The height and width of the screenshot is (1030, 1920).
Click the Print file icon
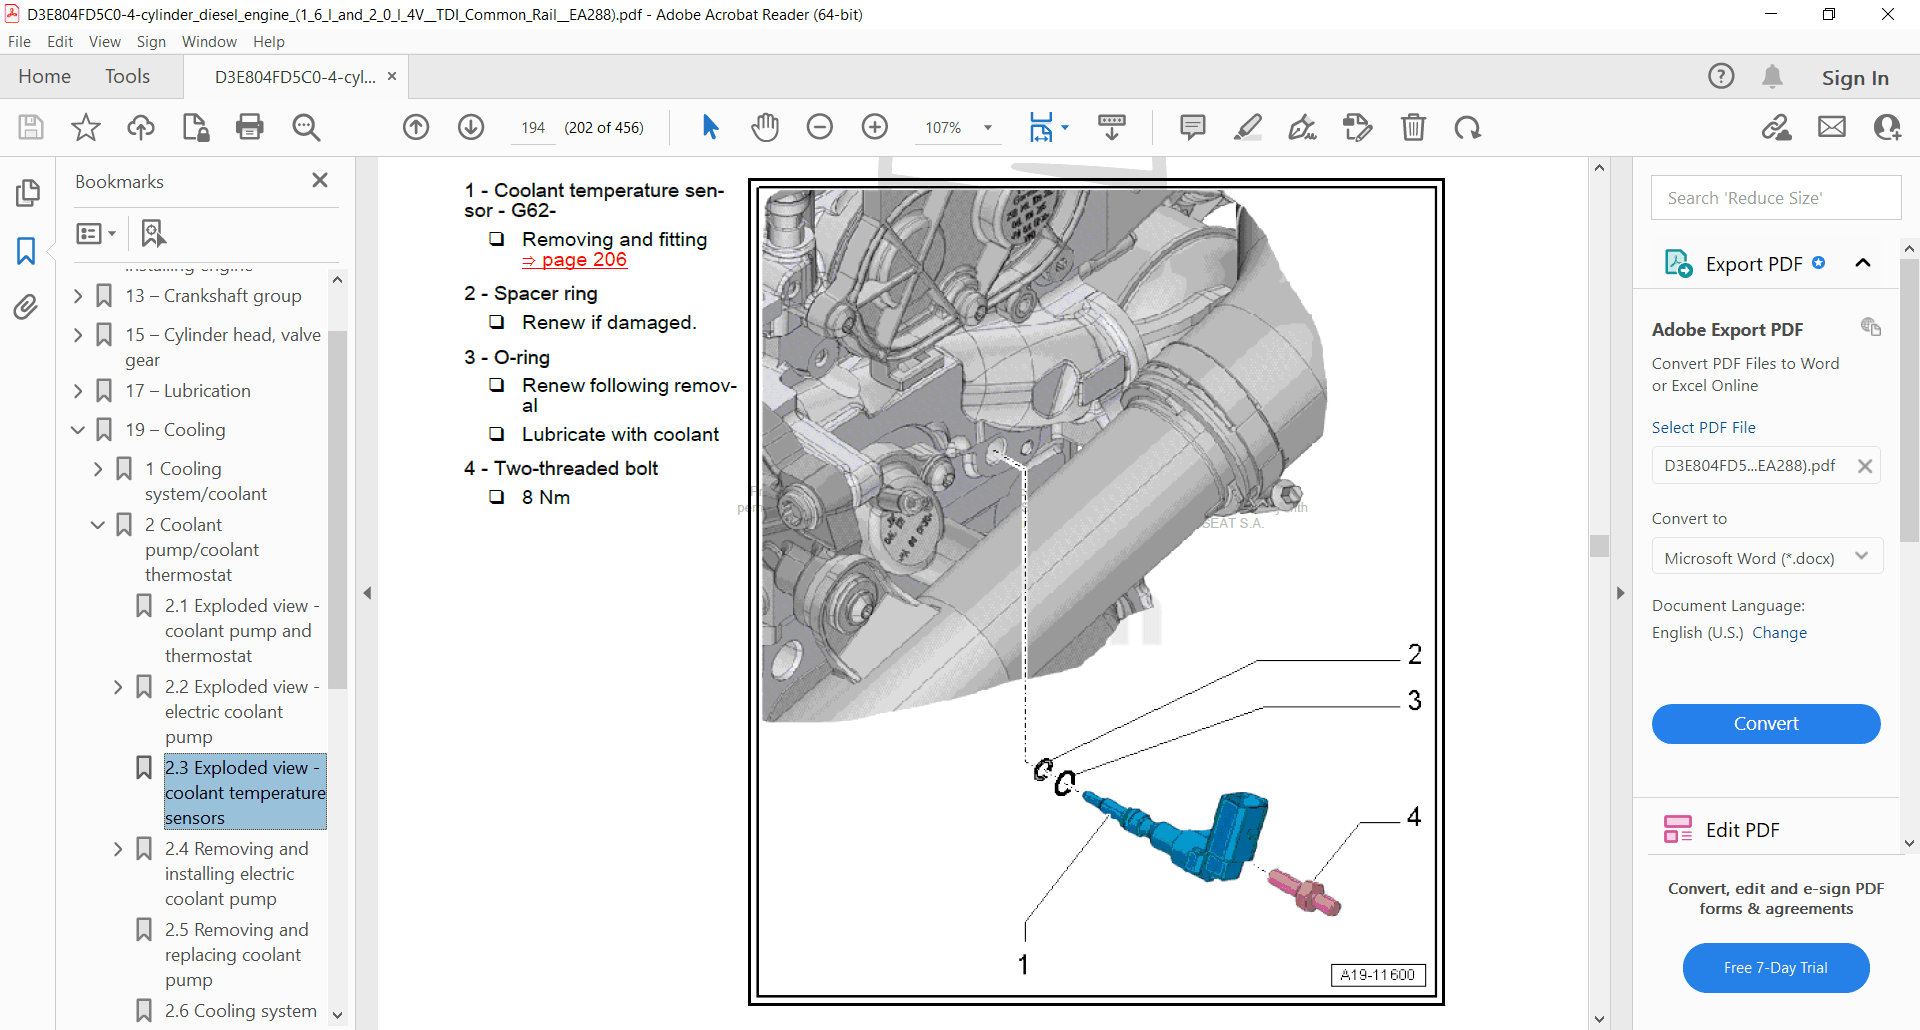click(249, 127)
